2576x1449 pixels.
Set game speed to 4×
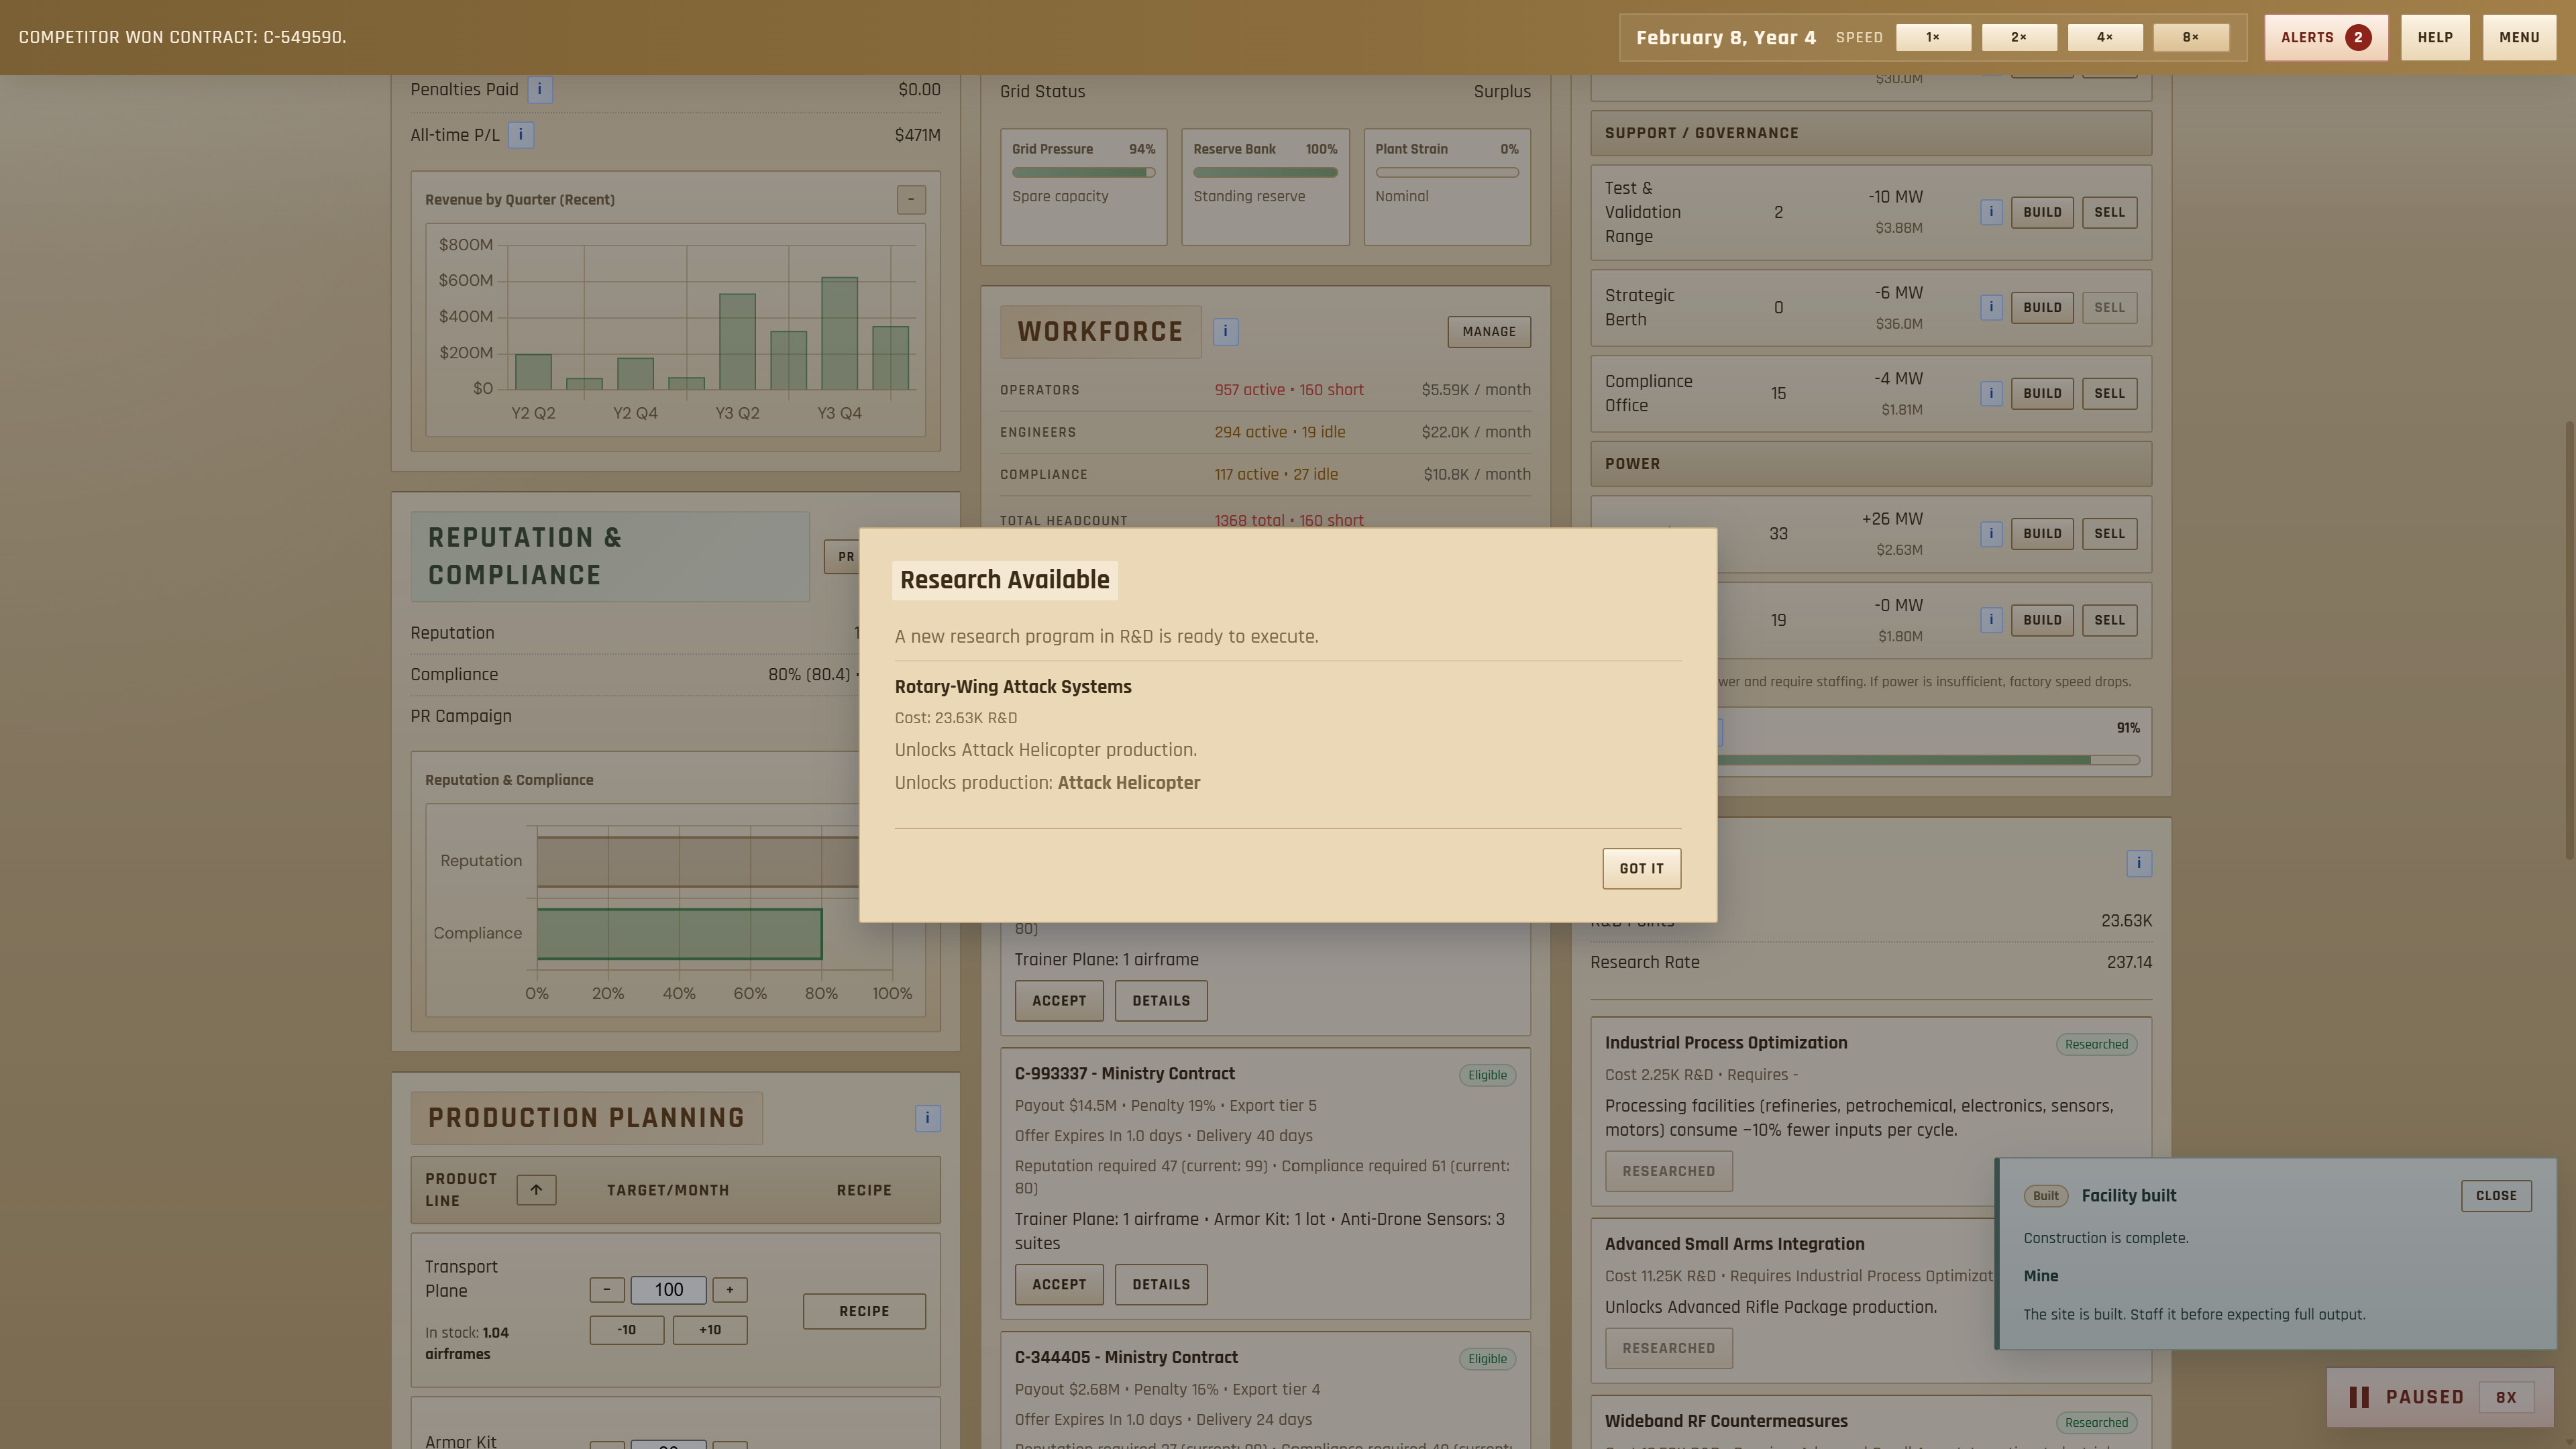coord(2105,37)
